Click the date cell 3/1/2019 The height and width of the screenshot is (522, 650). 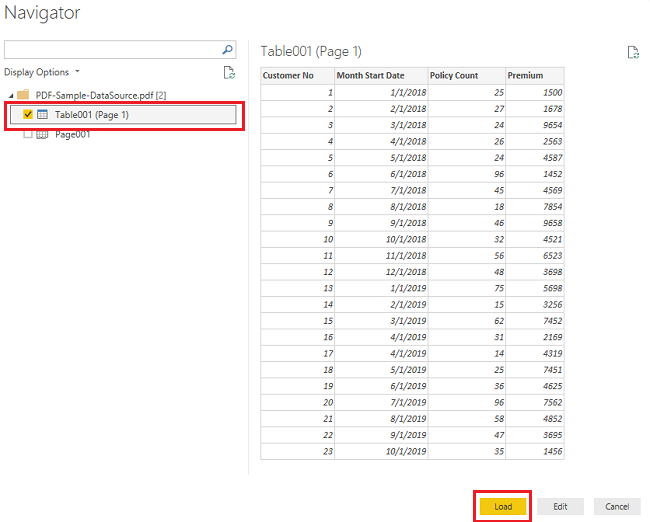click(381, 321)
